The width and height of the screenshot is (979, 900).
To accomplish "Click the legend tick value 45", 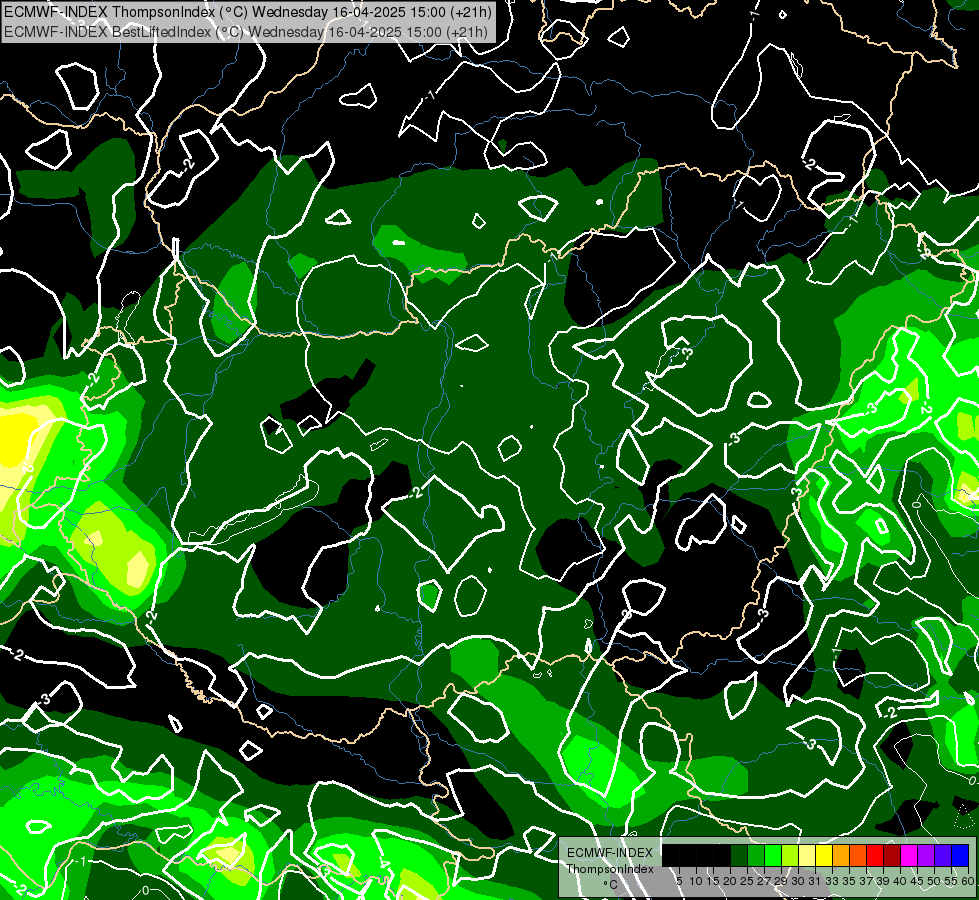I will click(917, 881).
